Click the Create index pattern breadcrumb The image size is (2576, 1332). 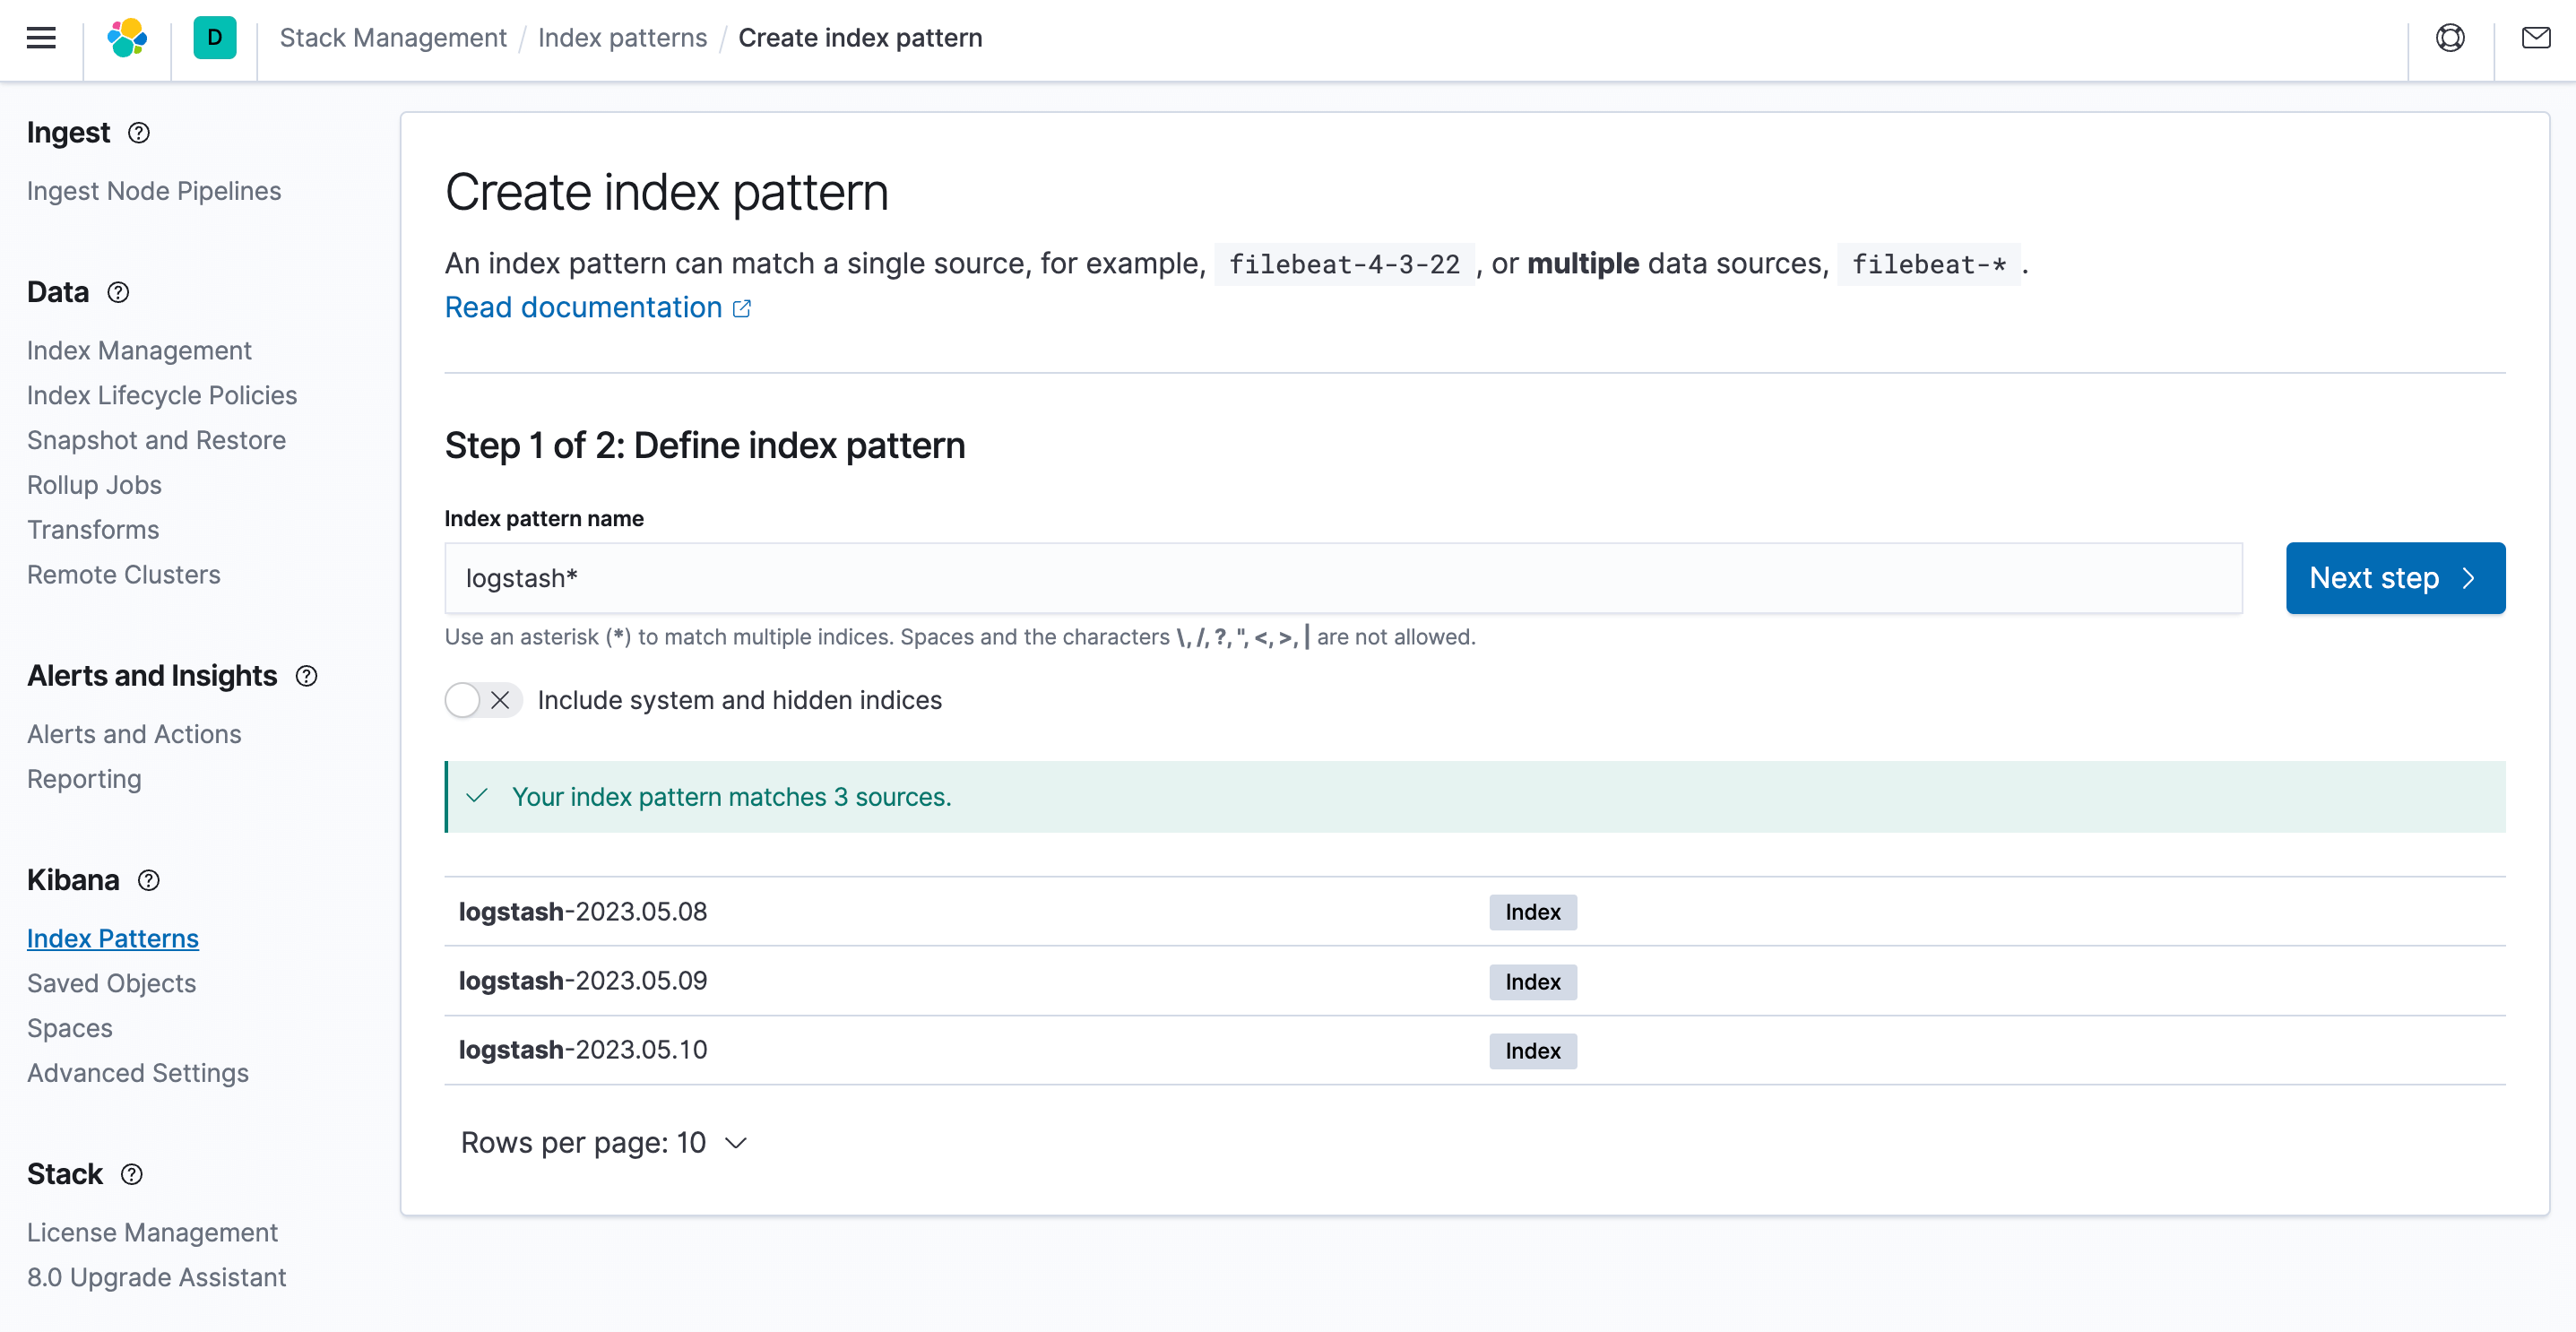pyautogui.click(x=860, y=38)
